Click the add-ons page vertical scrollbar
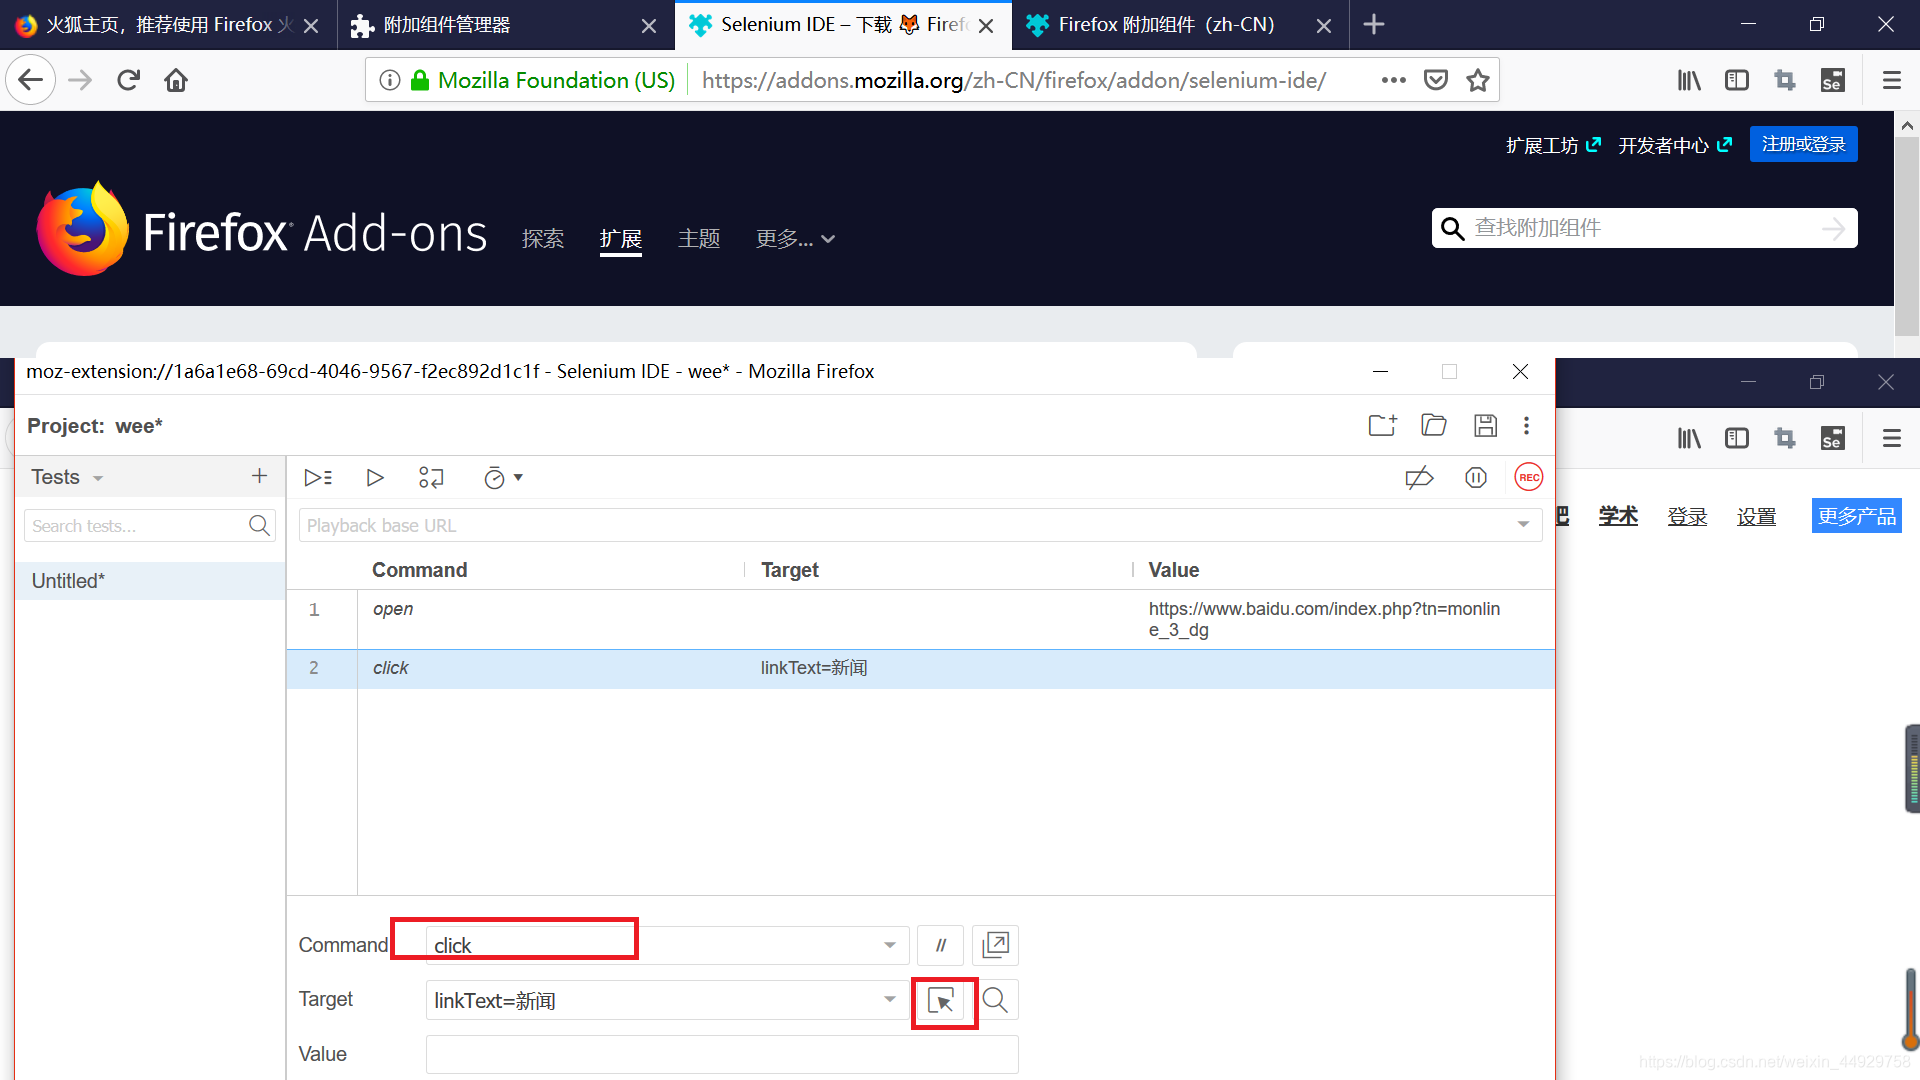 click(1907, 235)
